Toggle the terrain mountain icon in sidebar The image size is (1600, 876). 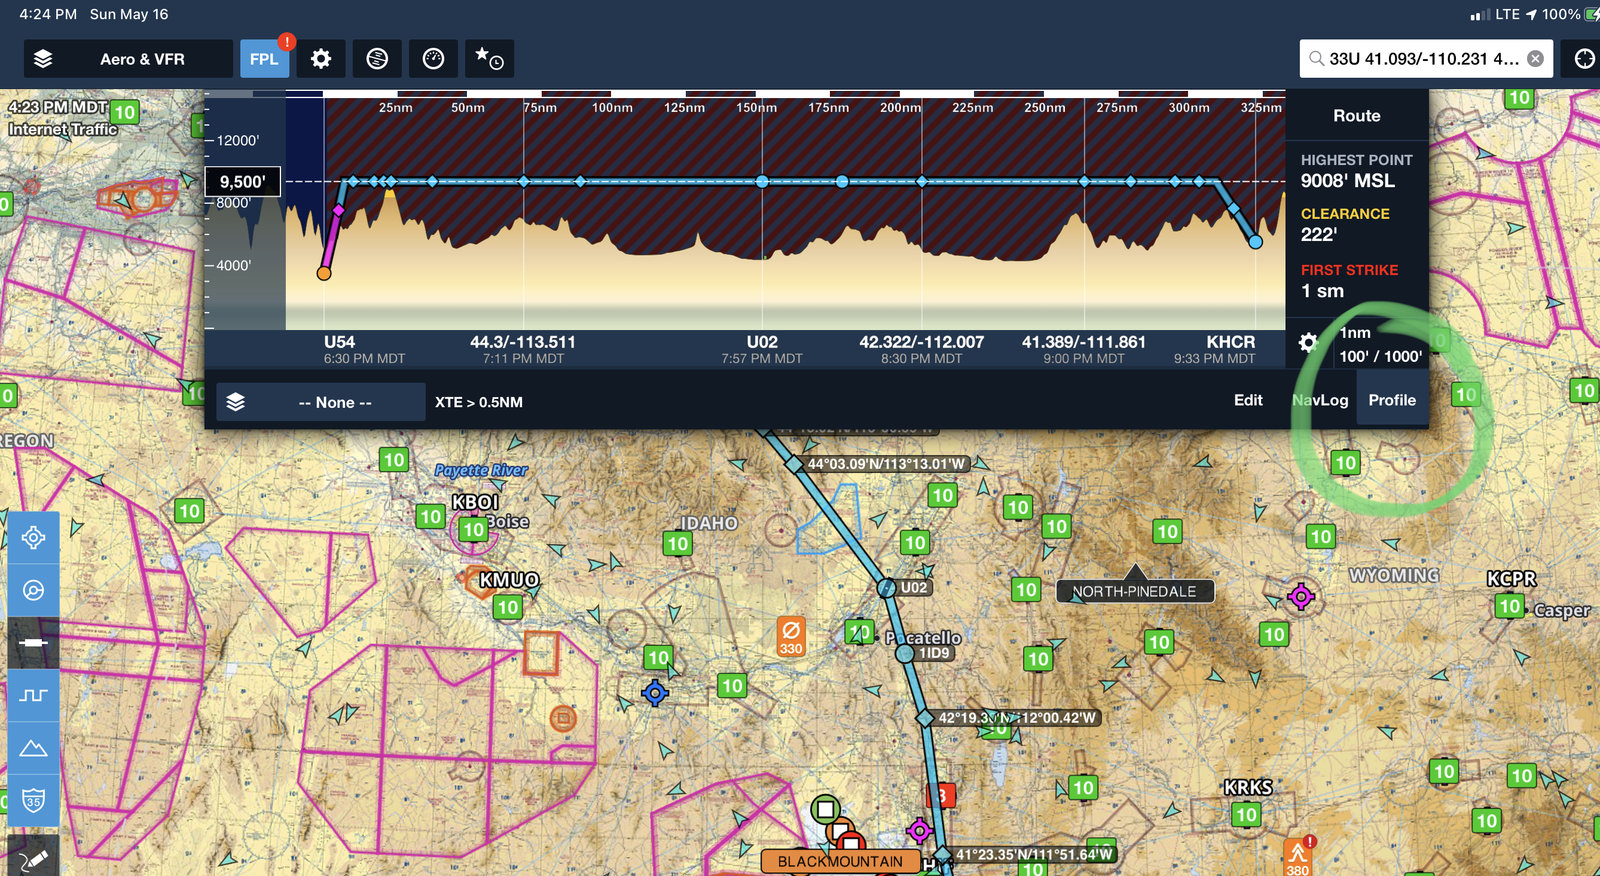pyautogui.click(x=33, y=748)
